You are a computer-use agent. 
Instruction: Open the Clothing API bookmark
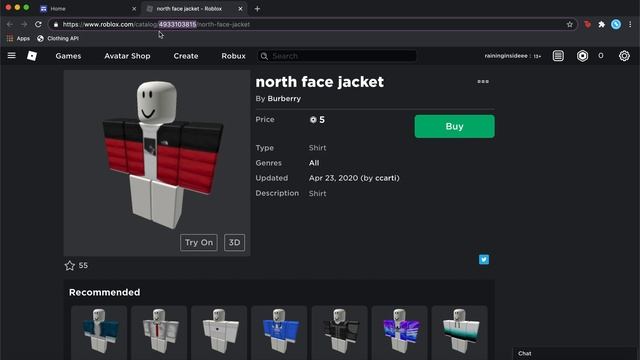point(58,38)
